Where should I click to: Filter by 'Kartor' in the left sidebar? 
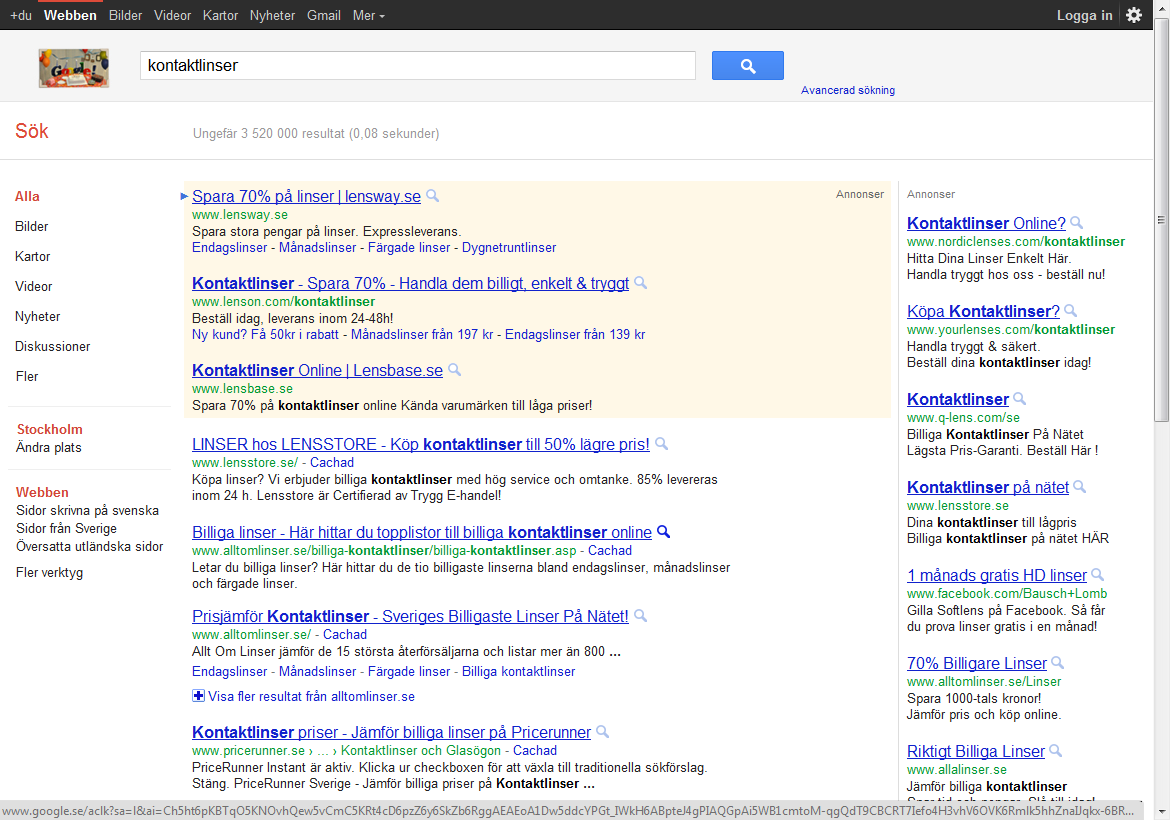coord(33,256)
